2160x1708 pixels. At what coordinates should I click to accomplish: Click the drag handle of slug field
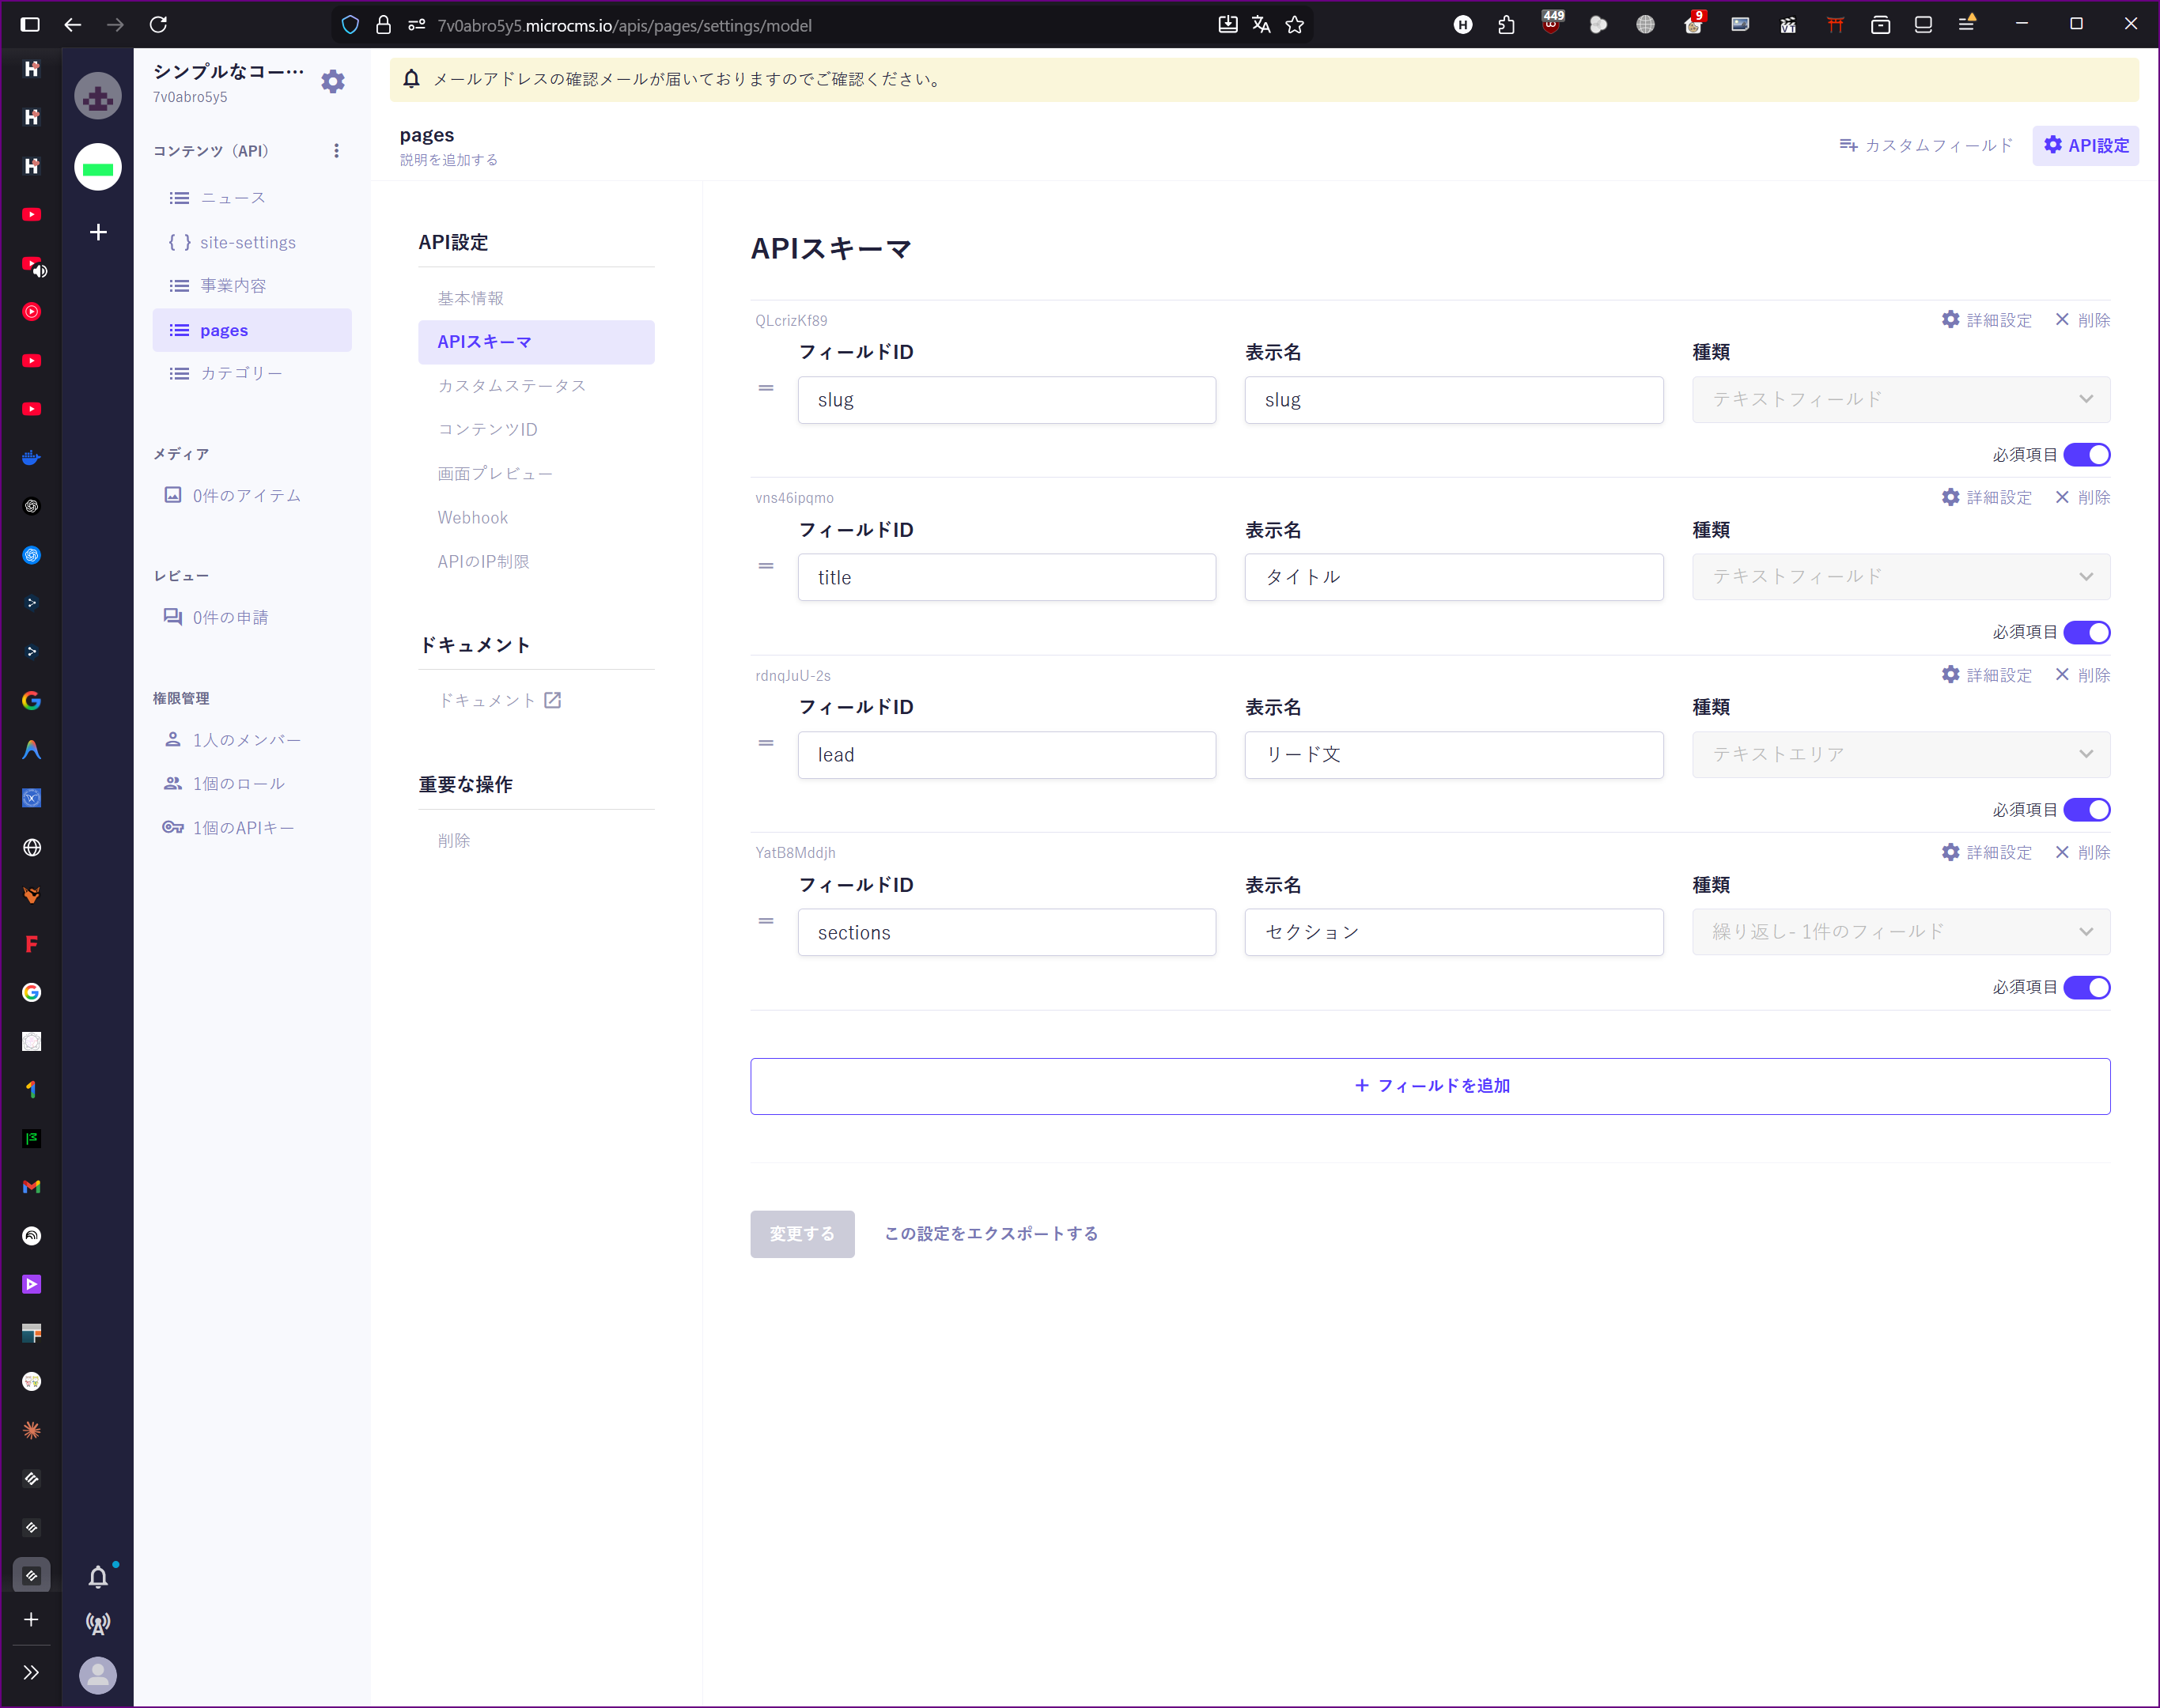766,388
